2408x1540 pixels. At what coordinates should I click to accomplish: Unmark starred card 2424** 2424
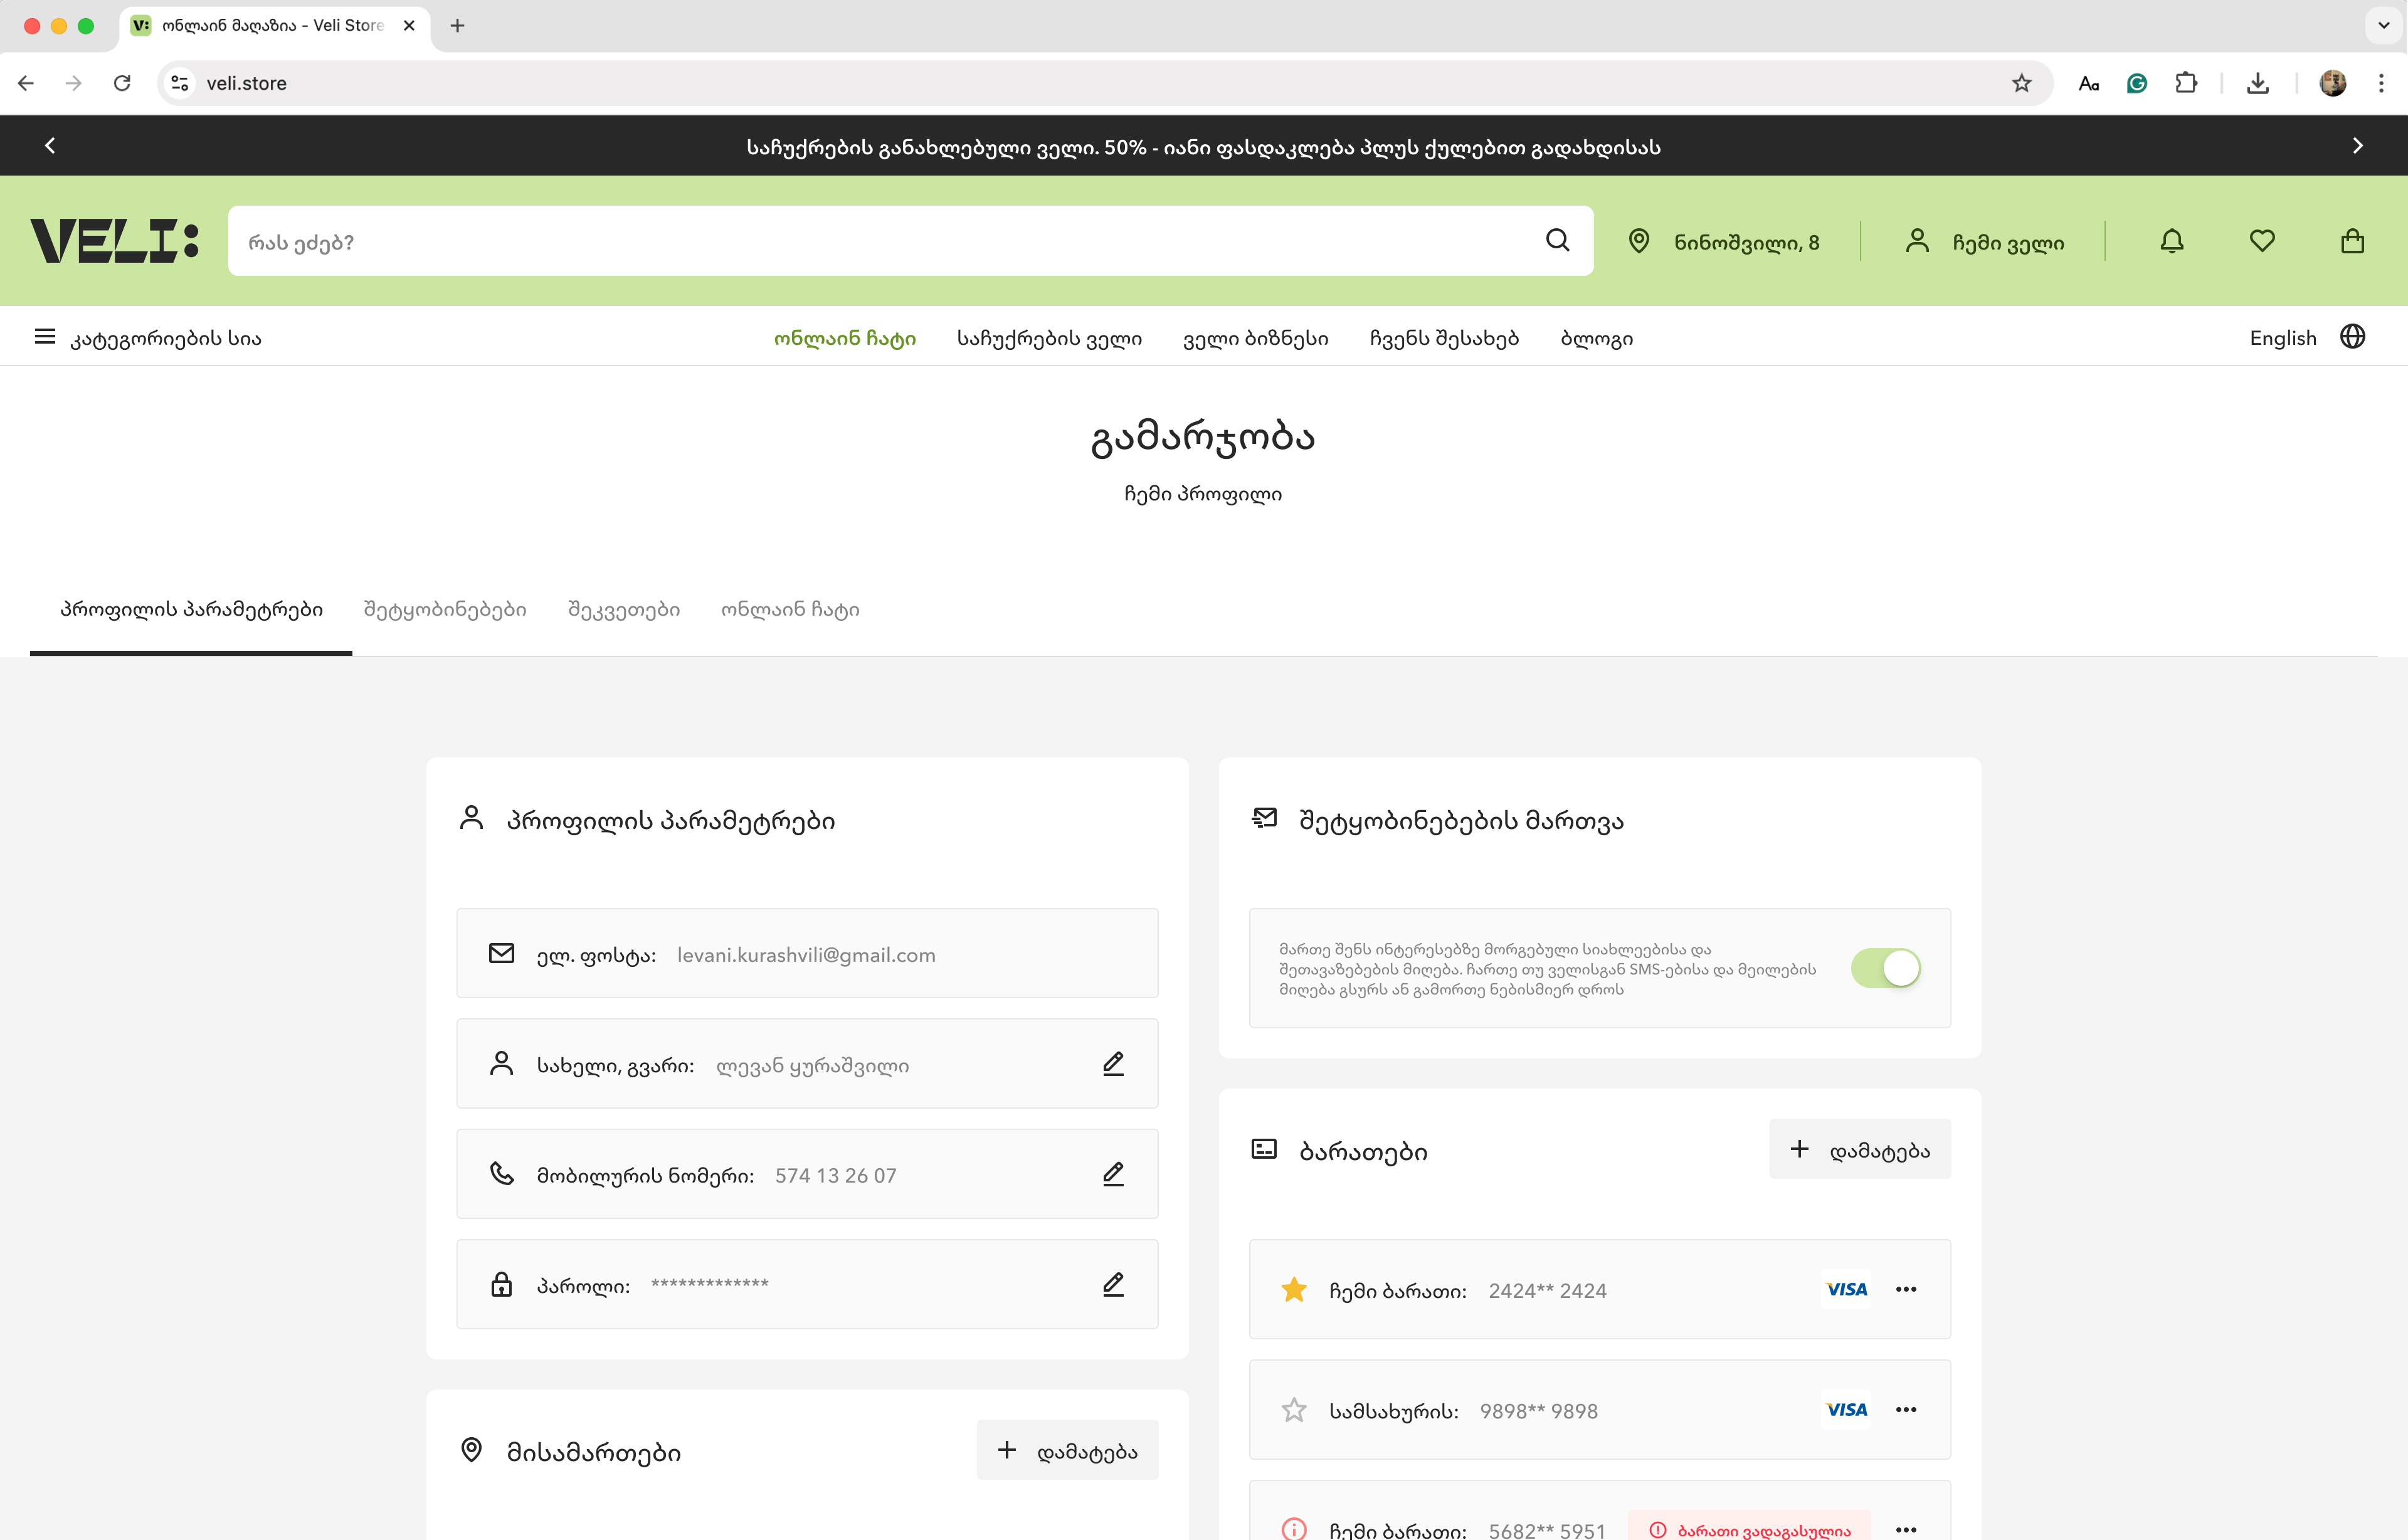[1294, 1290]
